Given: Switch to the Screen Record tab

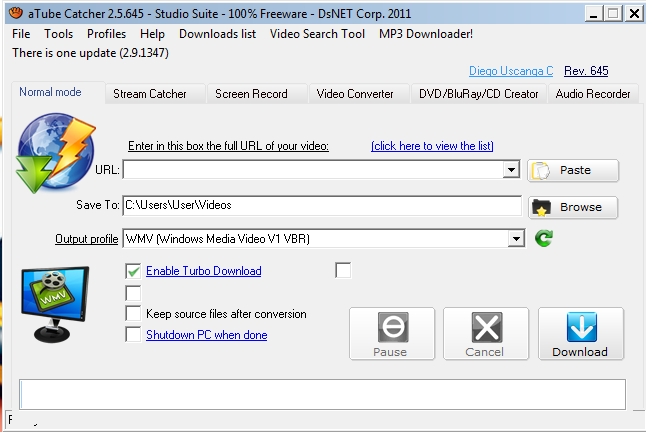Looking at the screenshot, I should click(x=257, y=94).
